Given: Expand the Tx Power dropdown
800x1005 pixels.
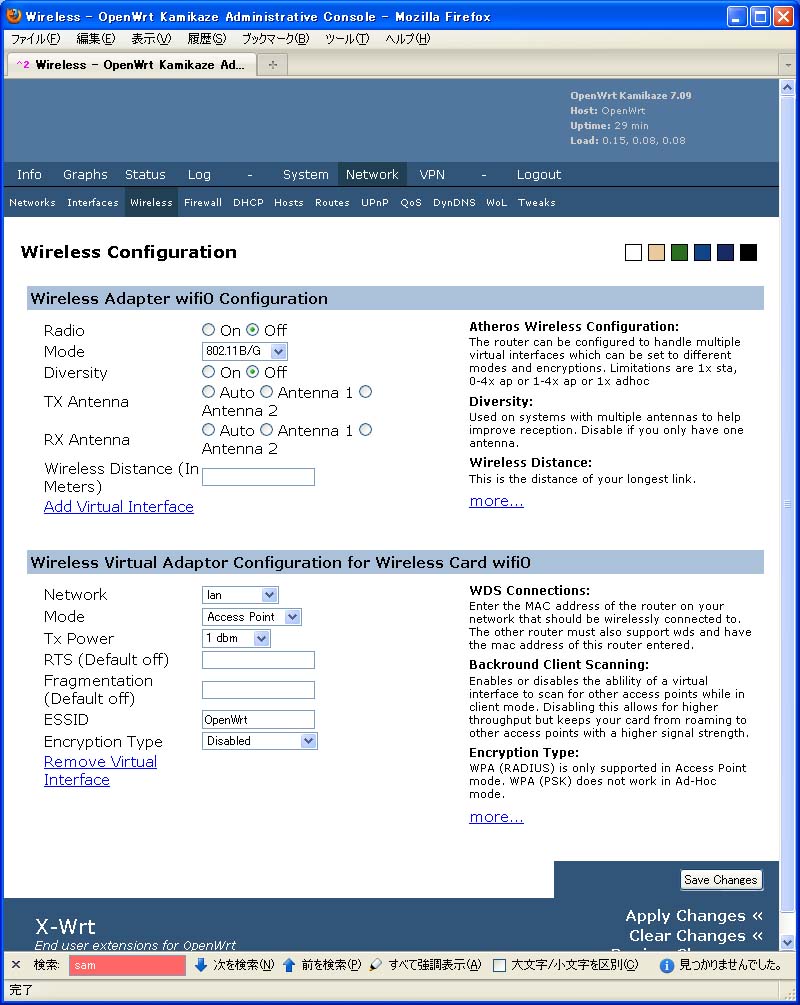Looking at the screenshot, I should [x=236, y=638].
